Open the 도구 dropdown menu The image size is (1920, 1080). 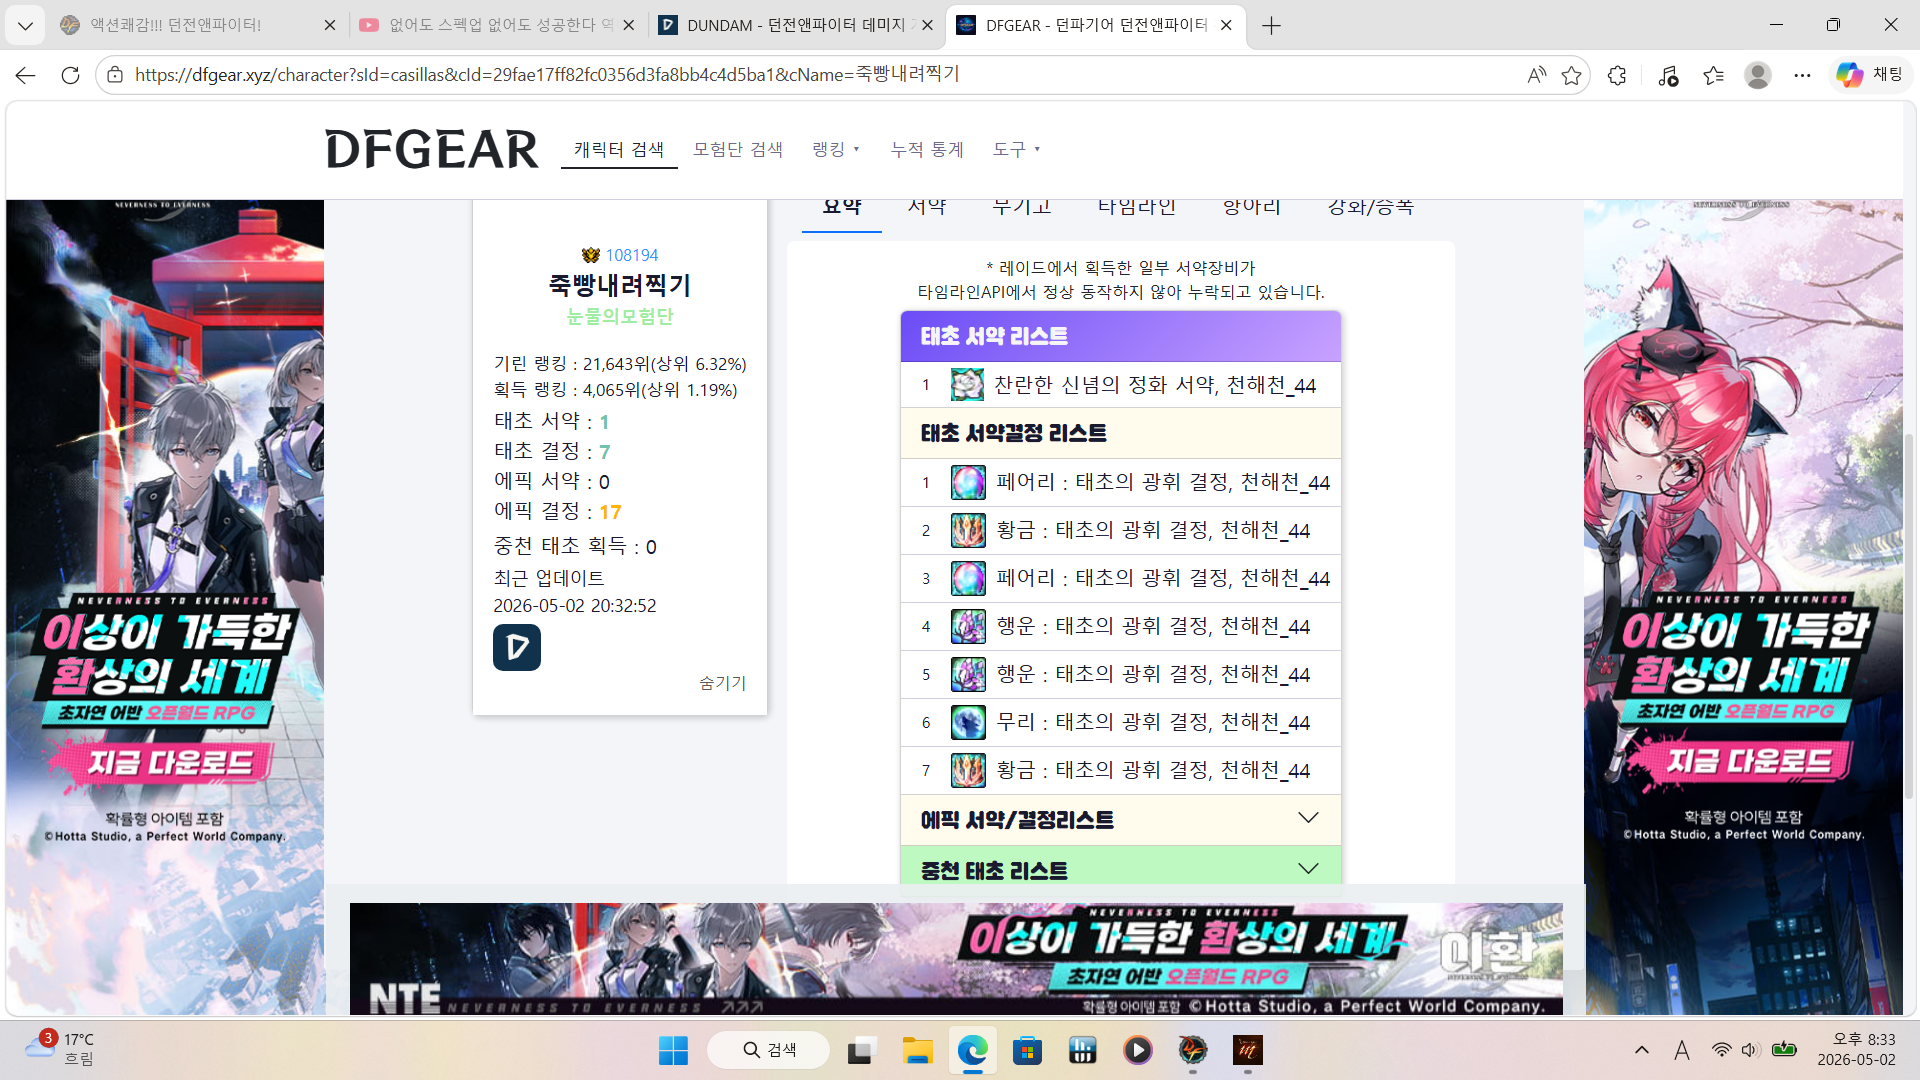click(x=1016, y=149)
